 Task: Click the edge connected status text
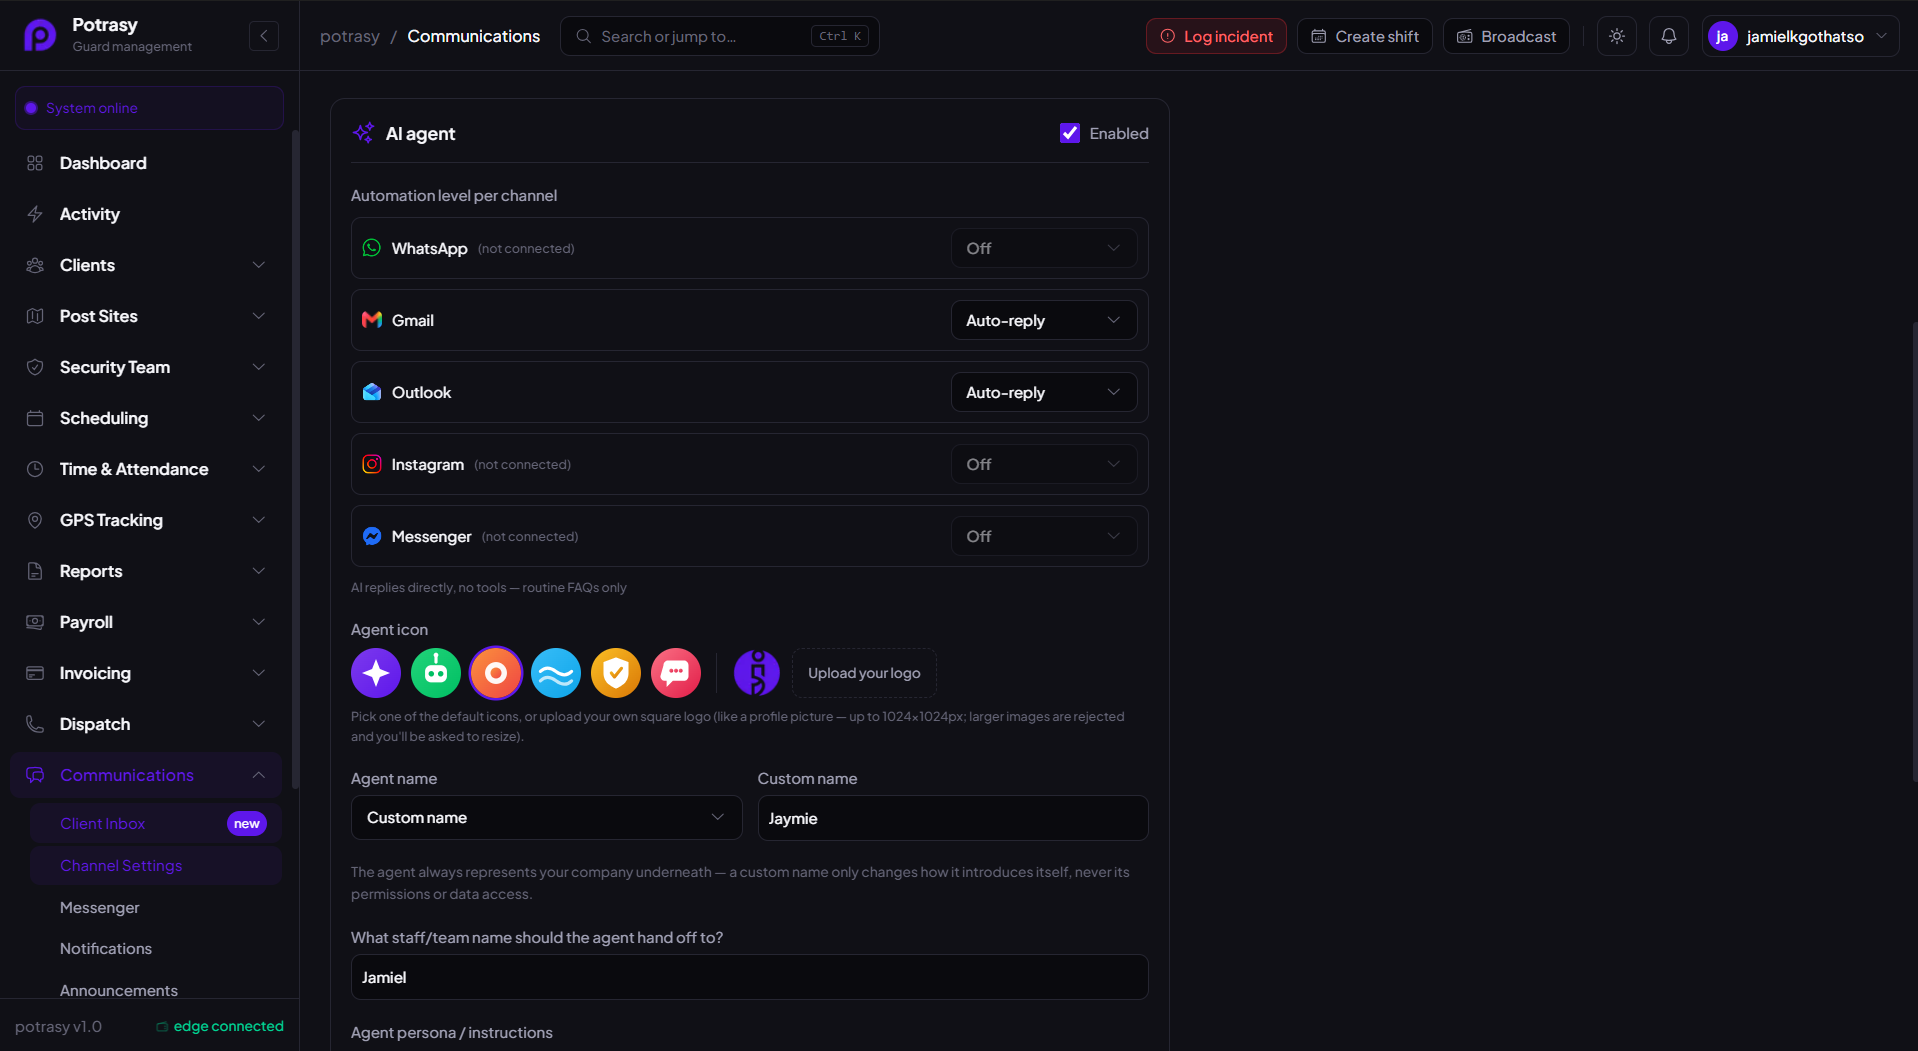click(228, 1026)
